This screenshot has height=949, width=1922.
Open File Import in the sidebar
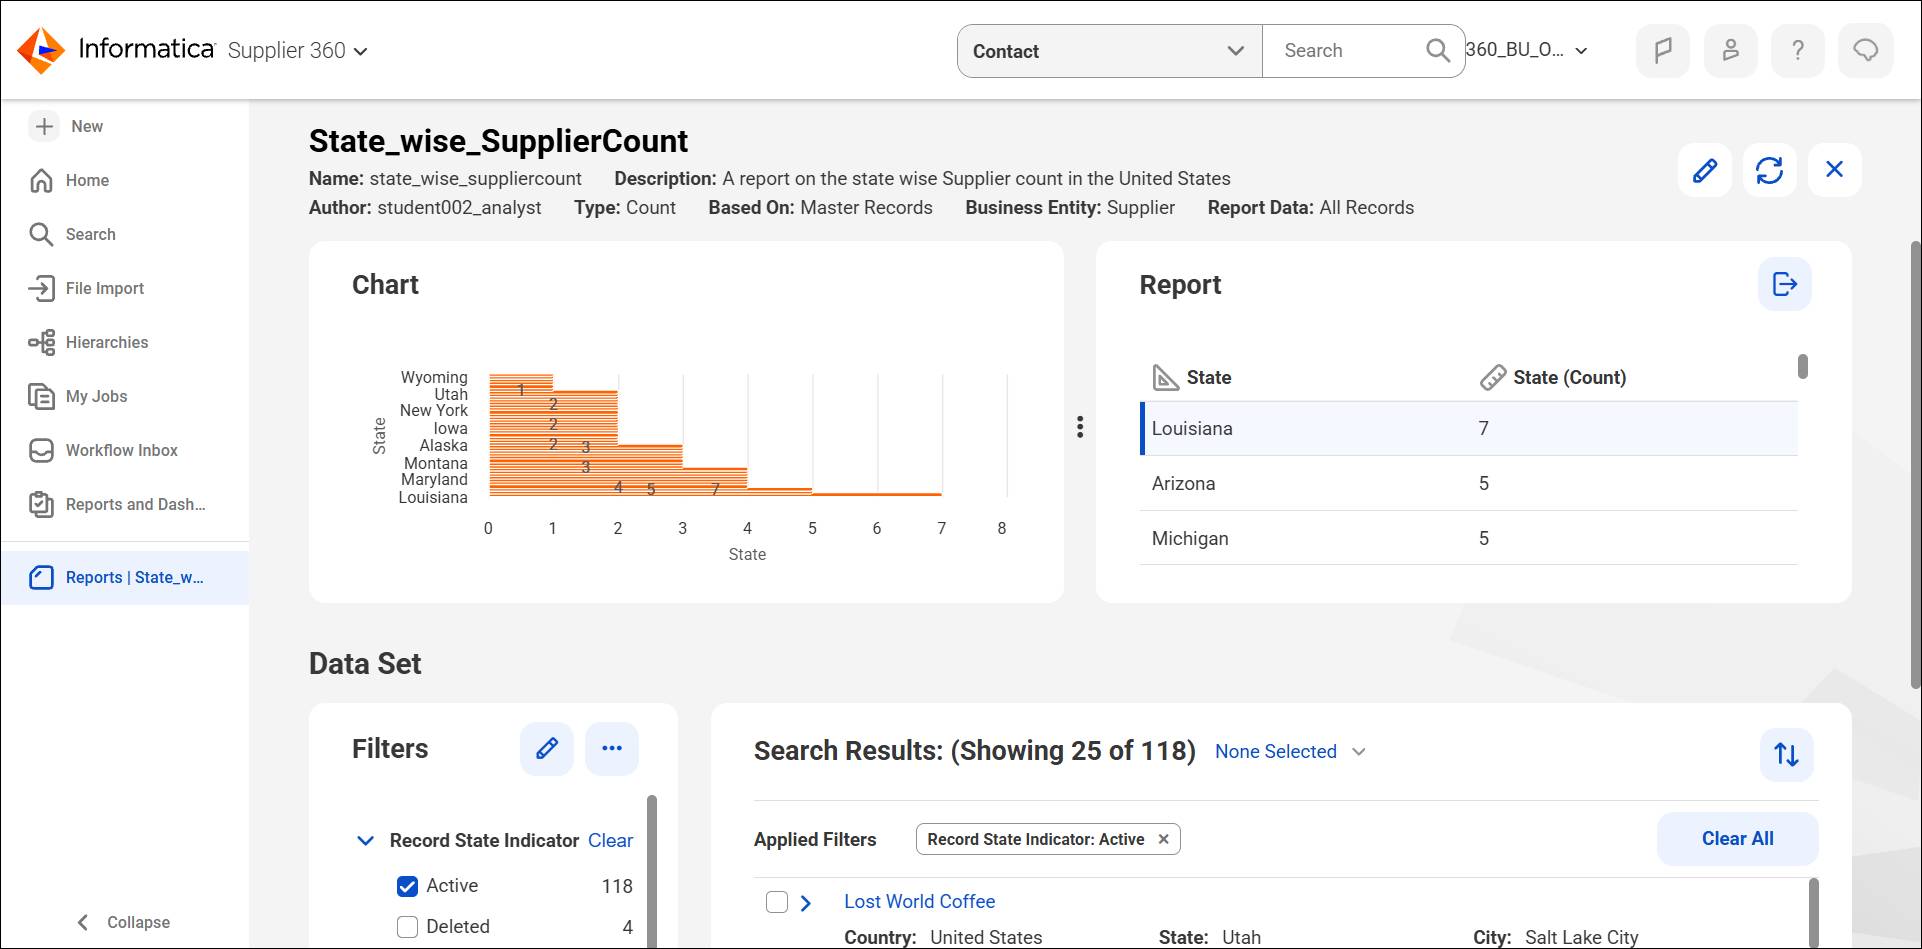104,288
